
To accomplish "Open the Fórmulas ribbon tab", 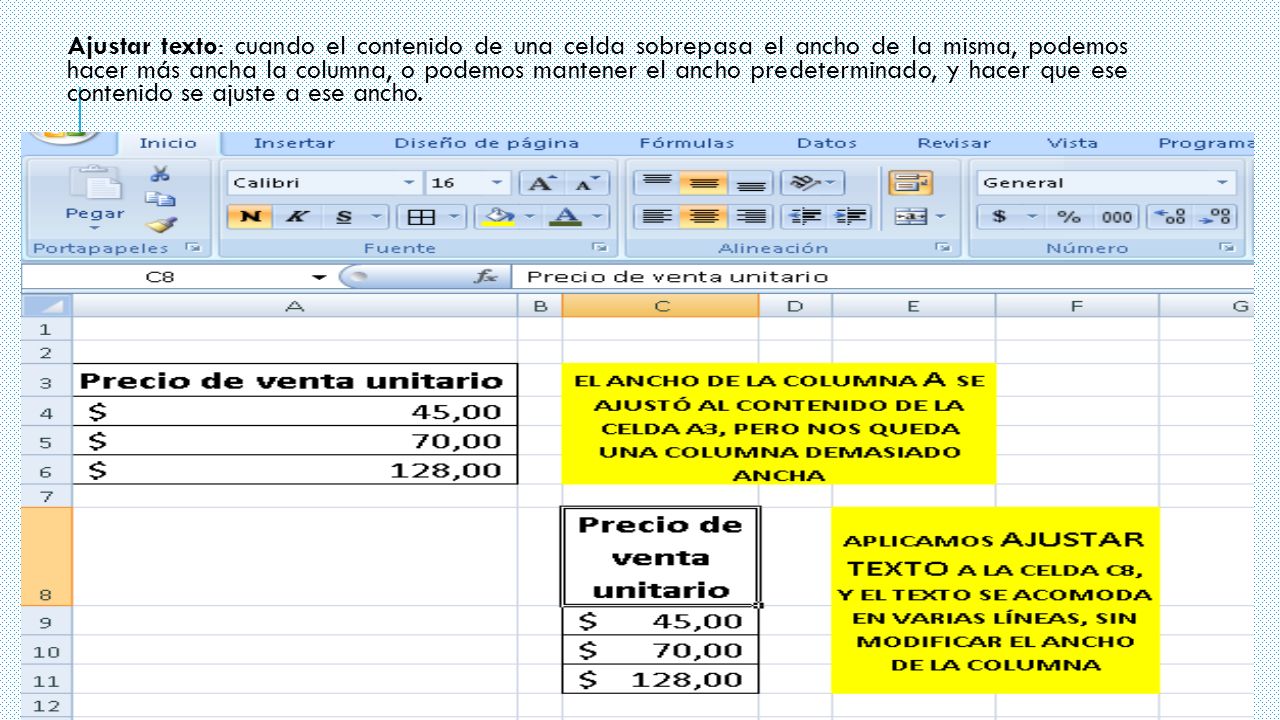I will [x=686, y=143].
